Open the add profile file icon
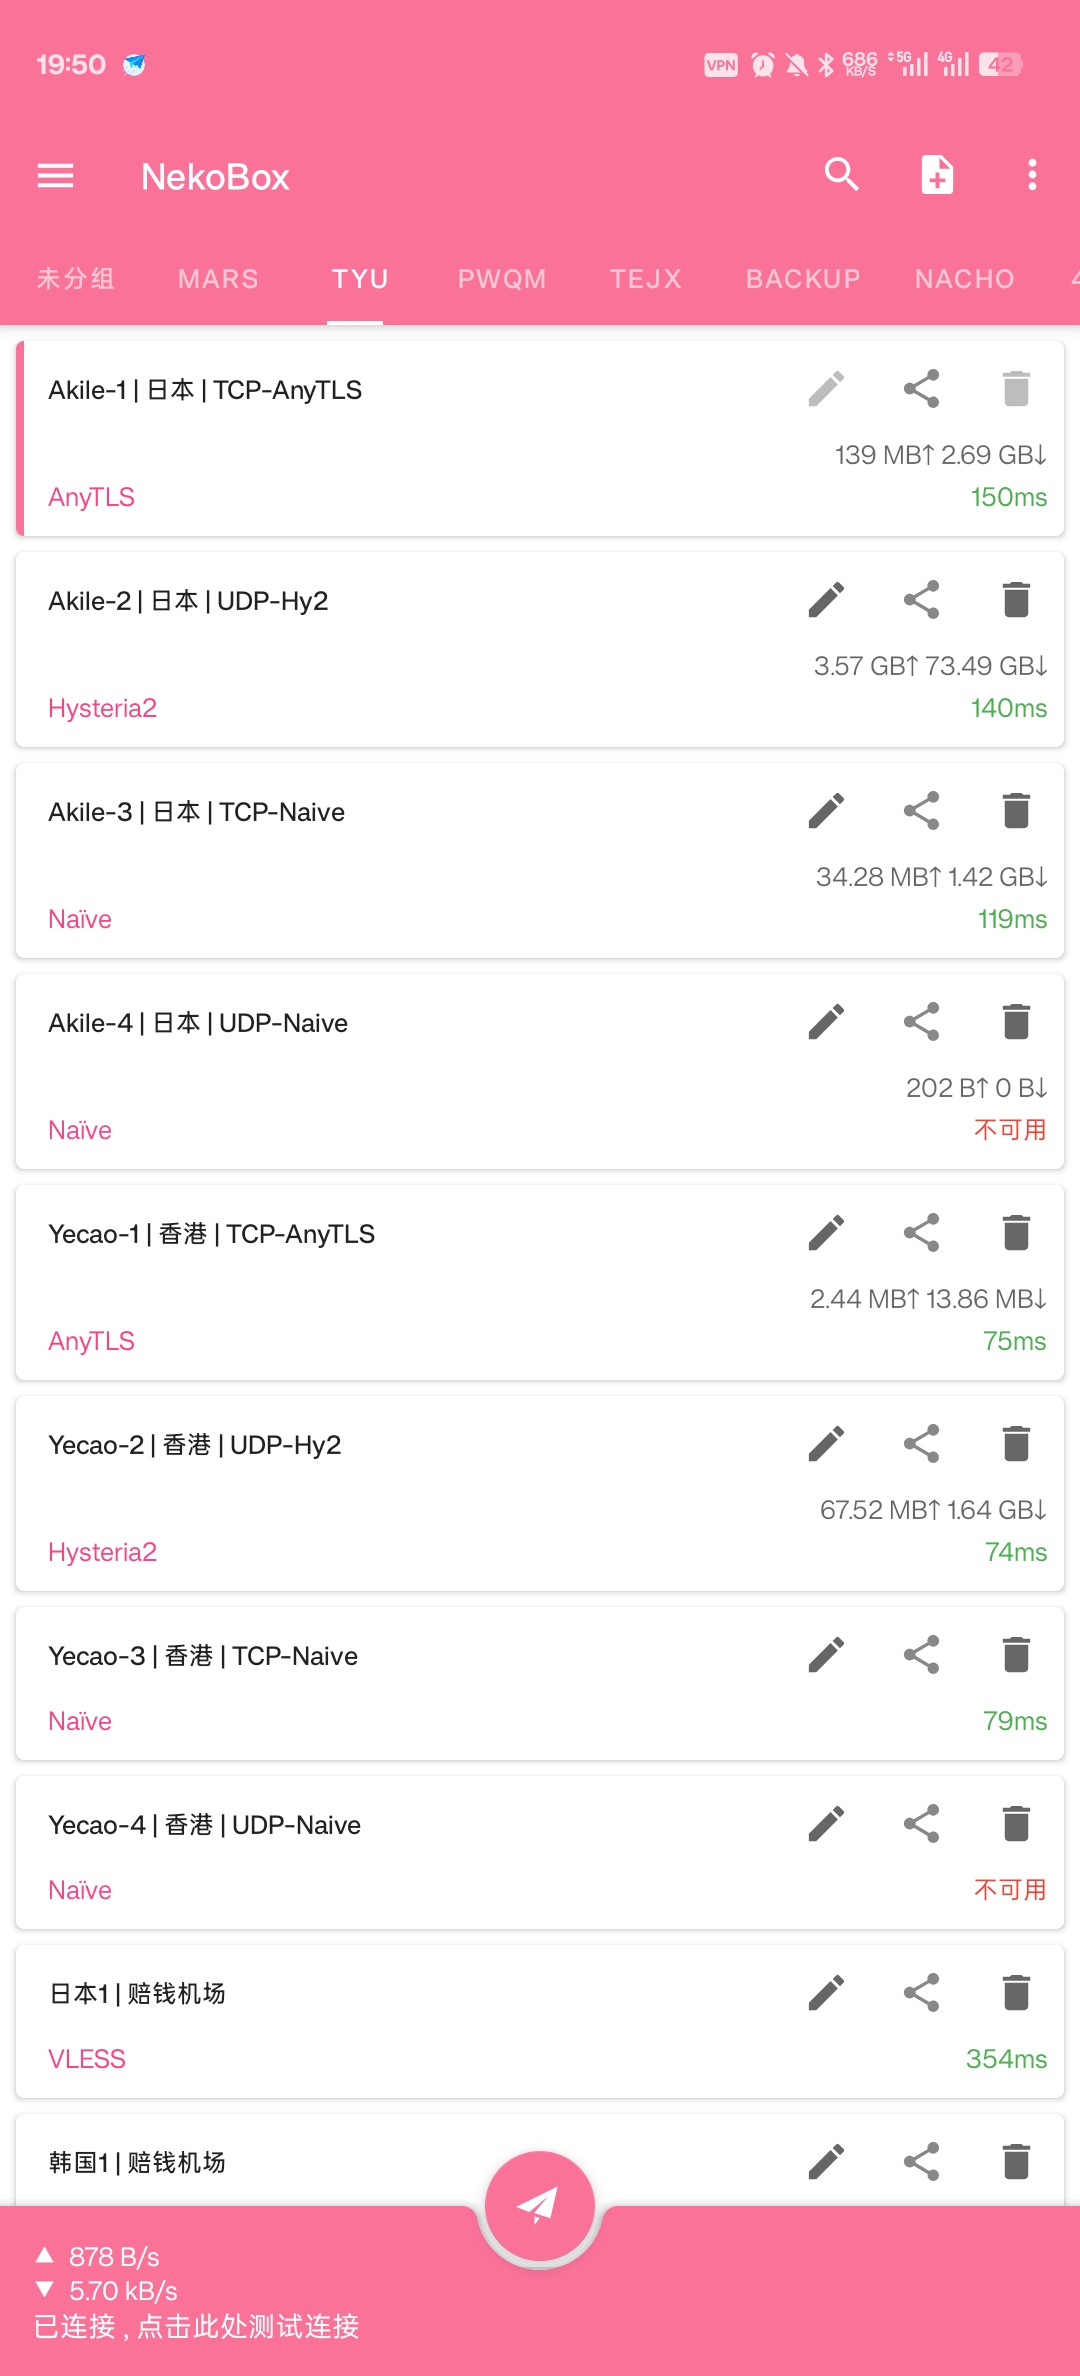The height and width of the screenshot is (2376, 1080). (x=937, y=175)
